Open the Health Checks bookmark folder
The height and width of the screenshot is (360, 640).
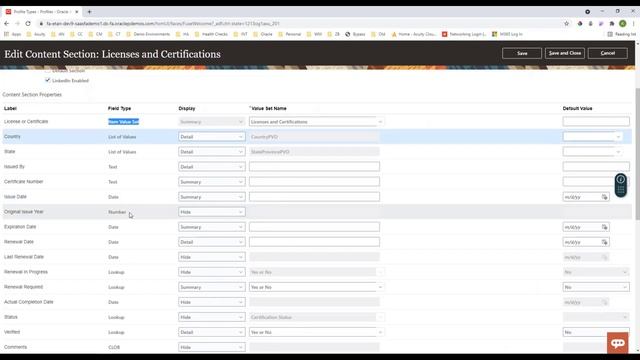pos(211,34)
